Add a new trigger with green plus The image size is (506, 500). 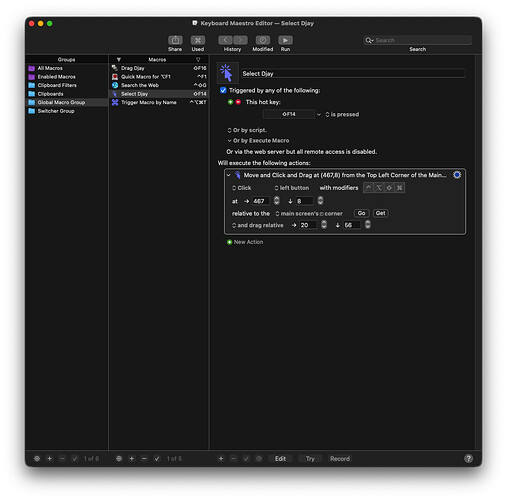(230, 102)
